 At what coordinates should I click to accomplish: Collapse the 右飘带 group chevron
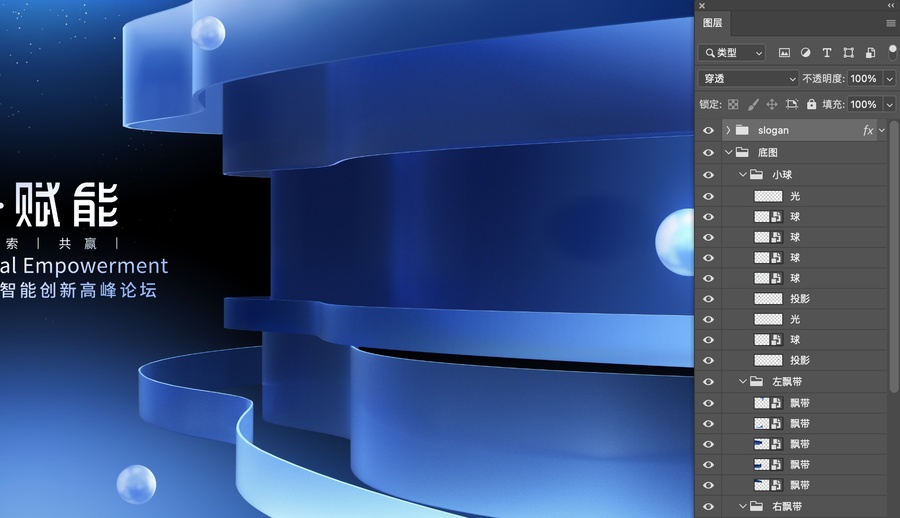click(742, 506)
